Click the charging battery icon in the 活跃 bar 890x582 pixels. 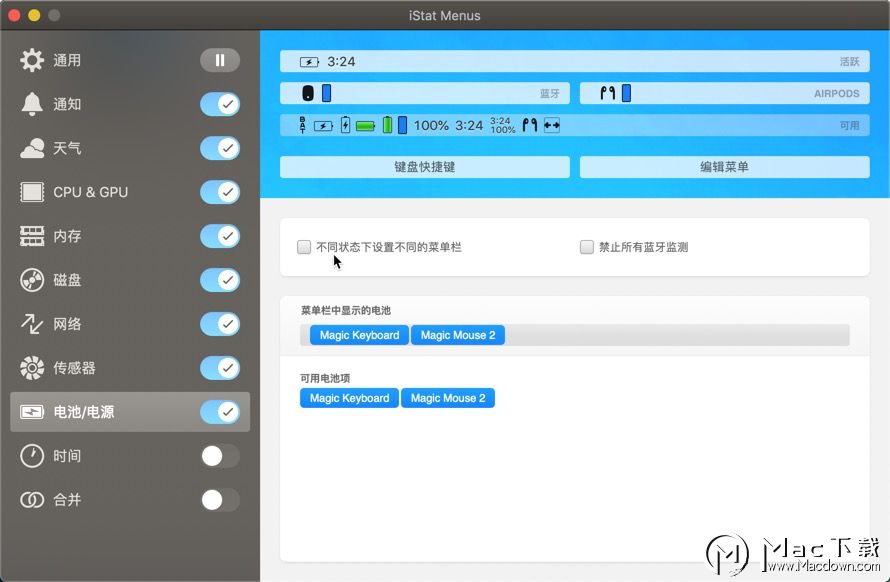click(x=309, y=62)
